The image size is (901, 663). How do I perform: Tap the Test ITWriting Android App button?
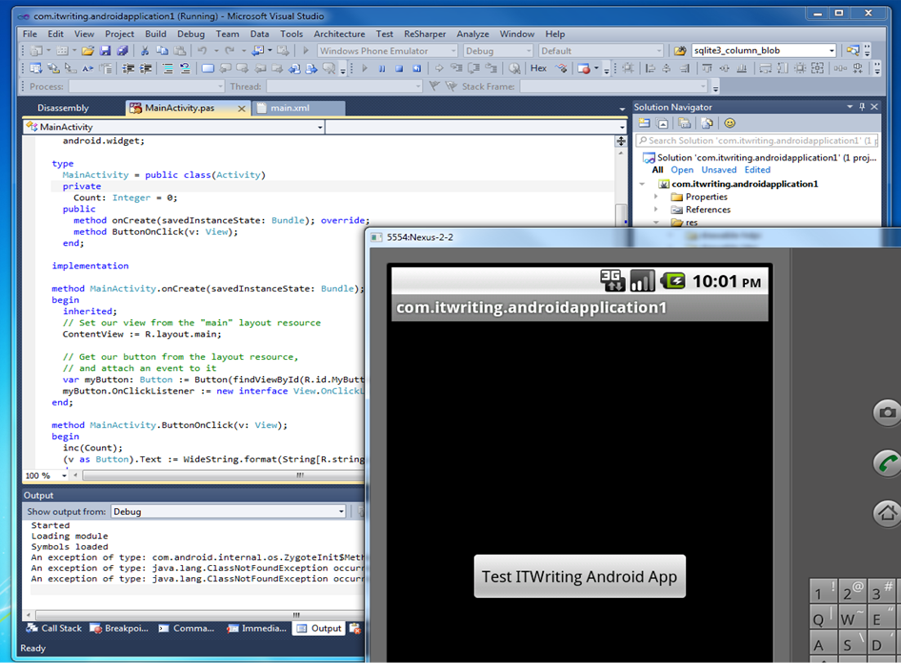579,577
